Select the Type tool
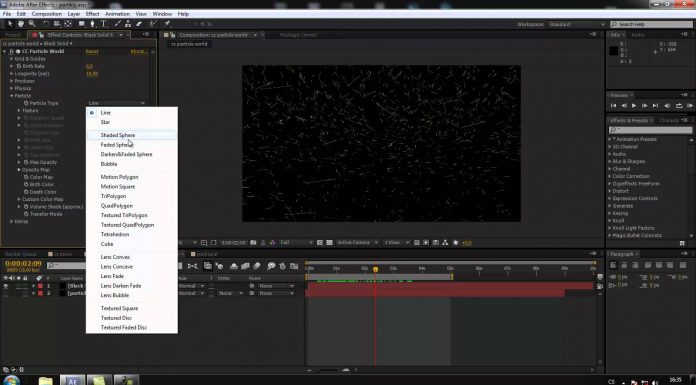Viewport: 696px width, 385px height. (103, 24)
